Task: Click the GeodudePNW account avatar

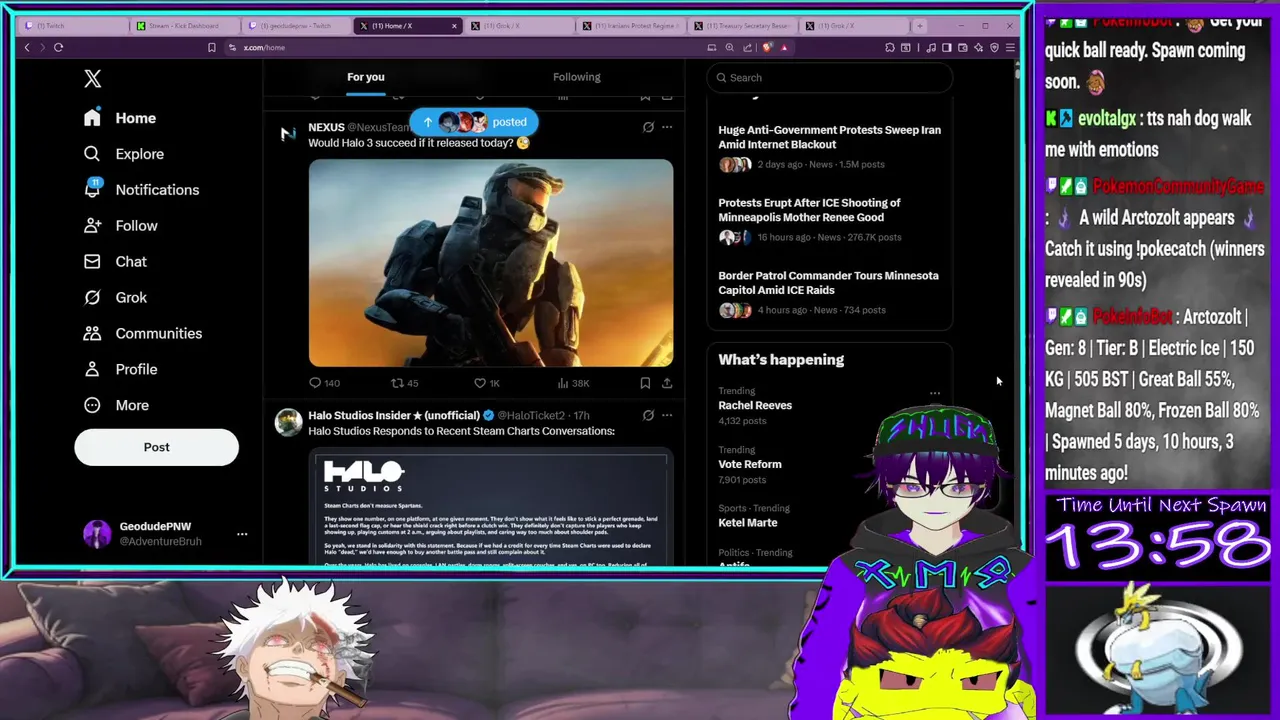Action: pos(97,534)
